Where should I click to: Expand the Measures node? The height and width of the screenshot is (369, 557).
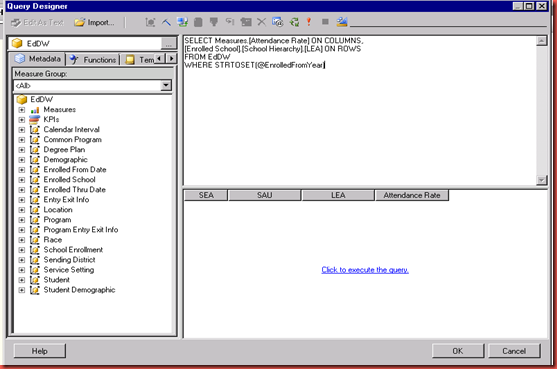(22, 110)
